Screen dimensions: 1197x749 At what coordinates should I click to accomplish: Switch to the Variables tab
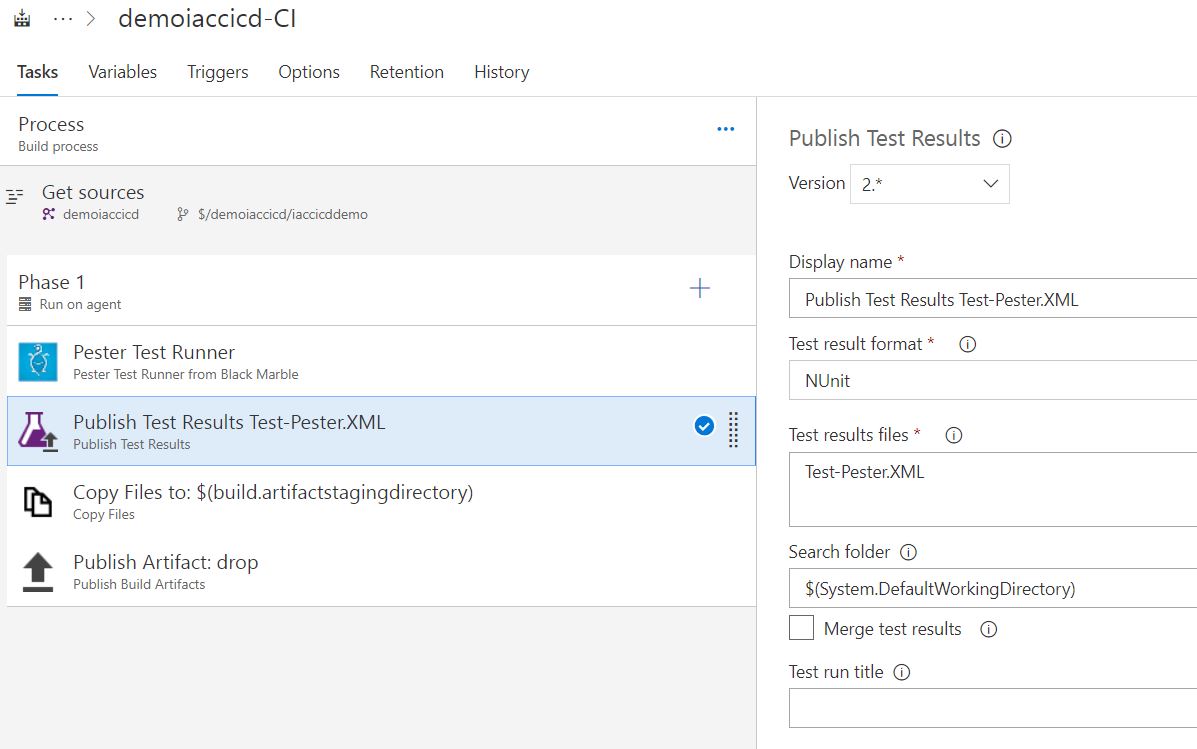click(x=122, y=72)
